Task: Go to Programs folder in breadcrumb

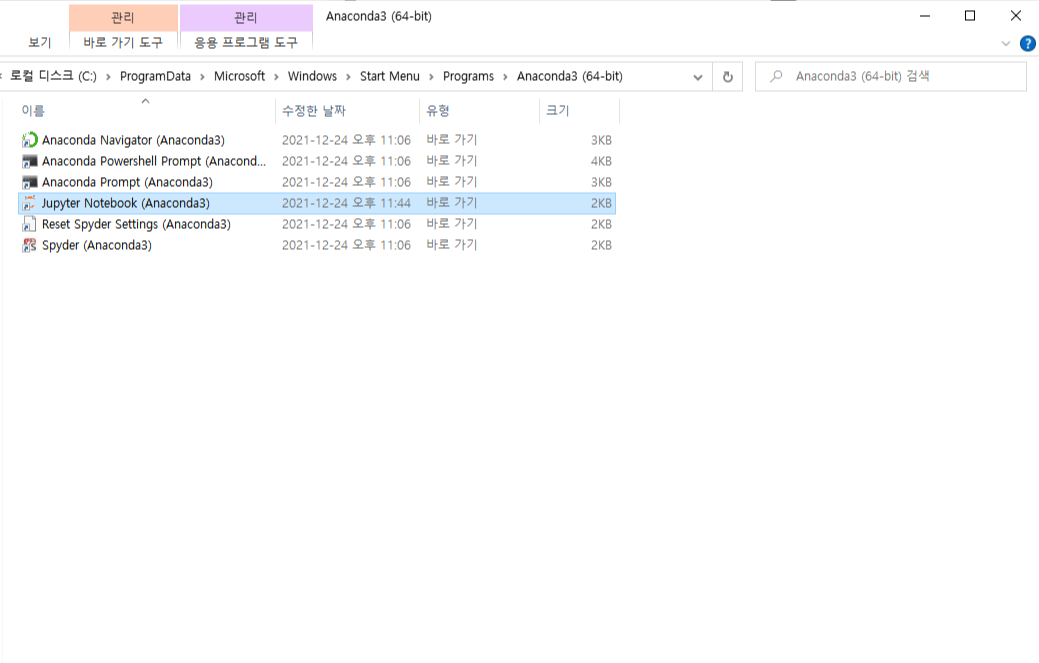Action: pyautogui.click(x=468, y=76)
